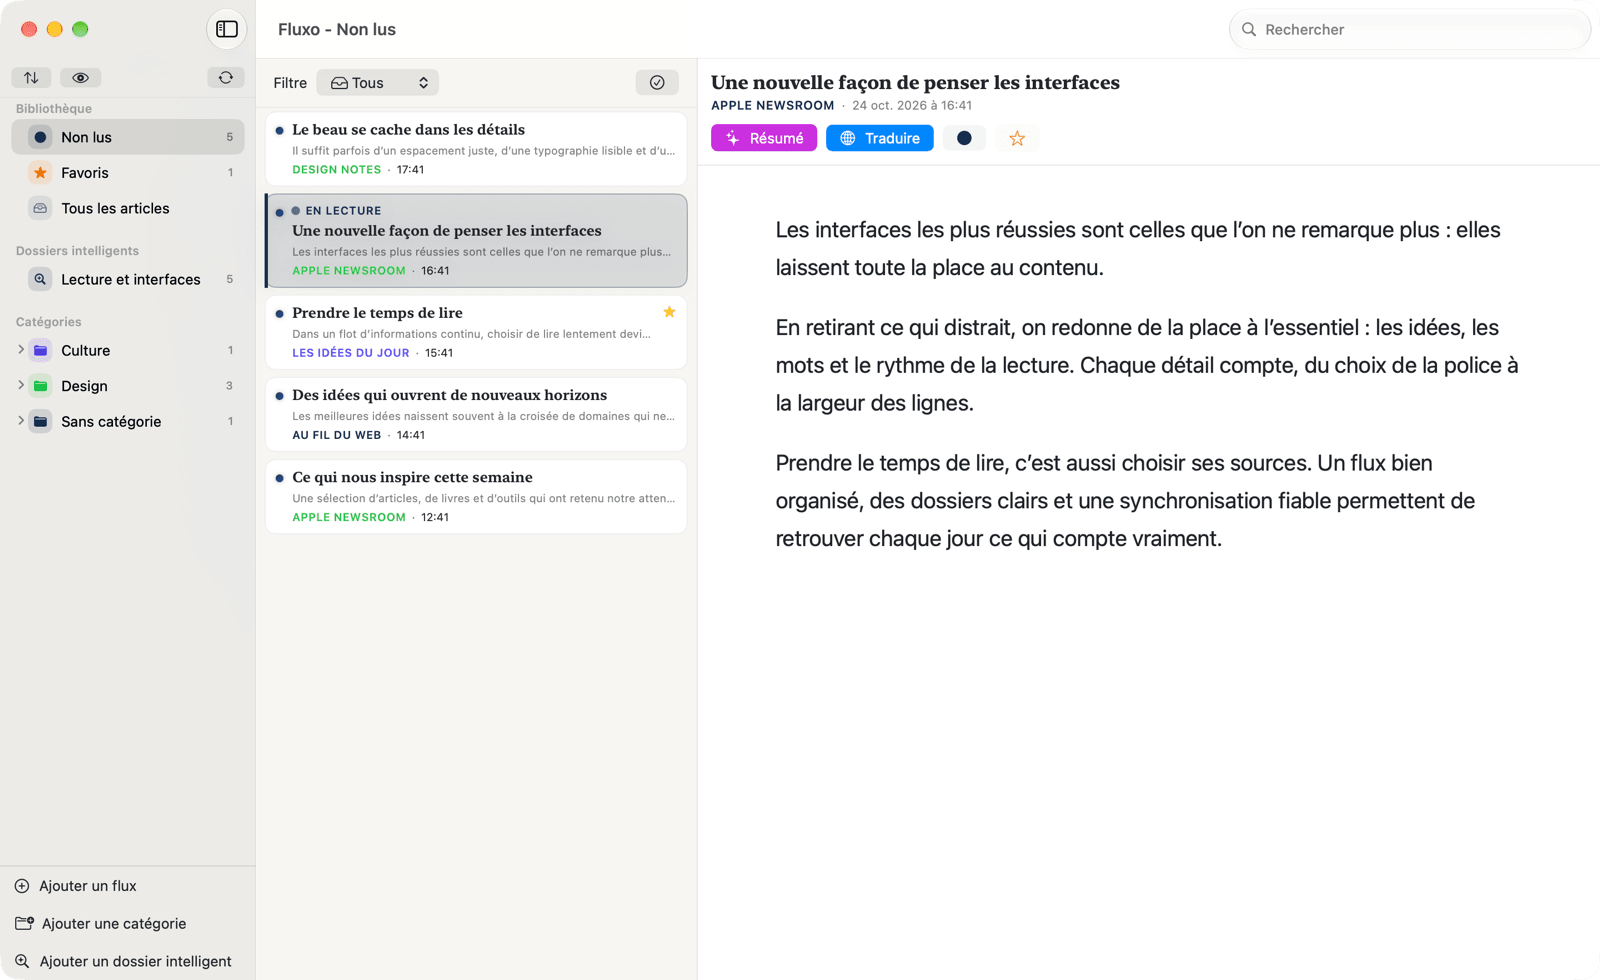Select Non lus in the library

(x=128, y=137)
